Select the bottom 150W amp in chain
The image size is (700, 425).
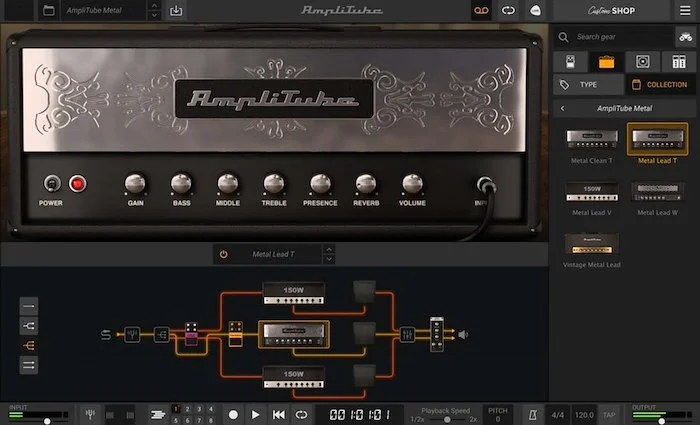click(x=294, y=377)
